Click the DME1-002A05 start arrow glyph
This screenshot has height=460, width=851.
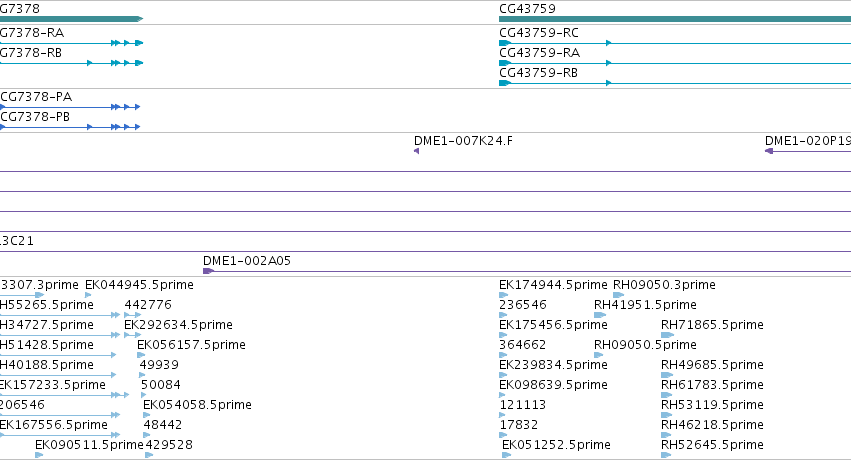[208, 271]
